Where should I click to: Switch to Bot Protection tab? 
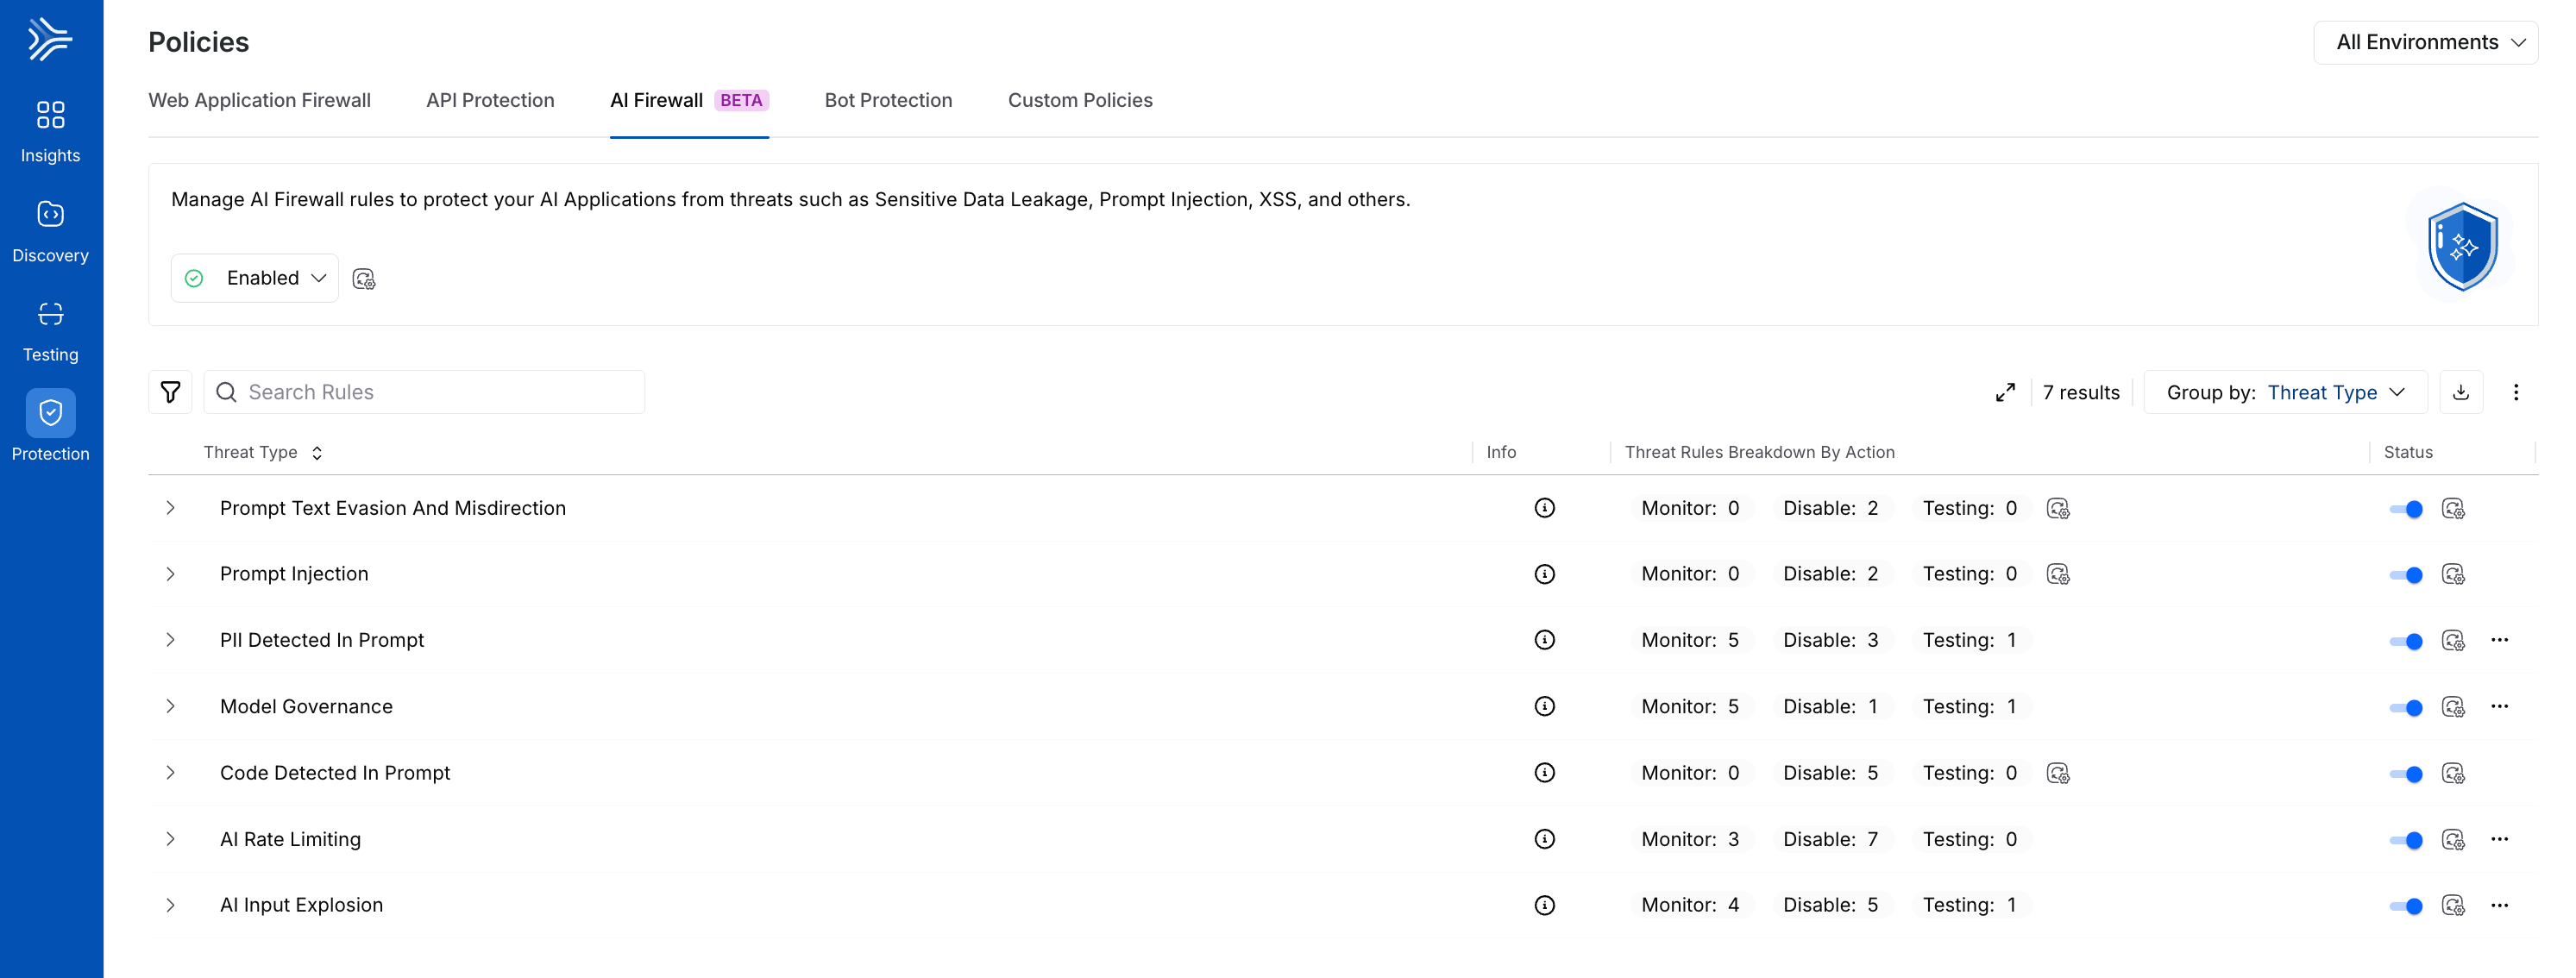[x=888, y=100]
